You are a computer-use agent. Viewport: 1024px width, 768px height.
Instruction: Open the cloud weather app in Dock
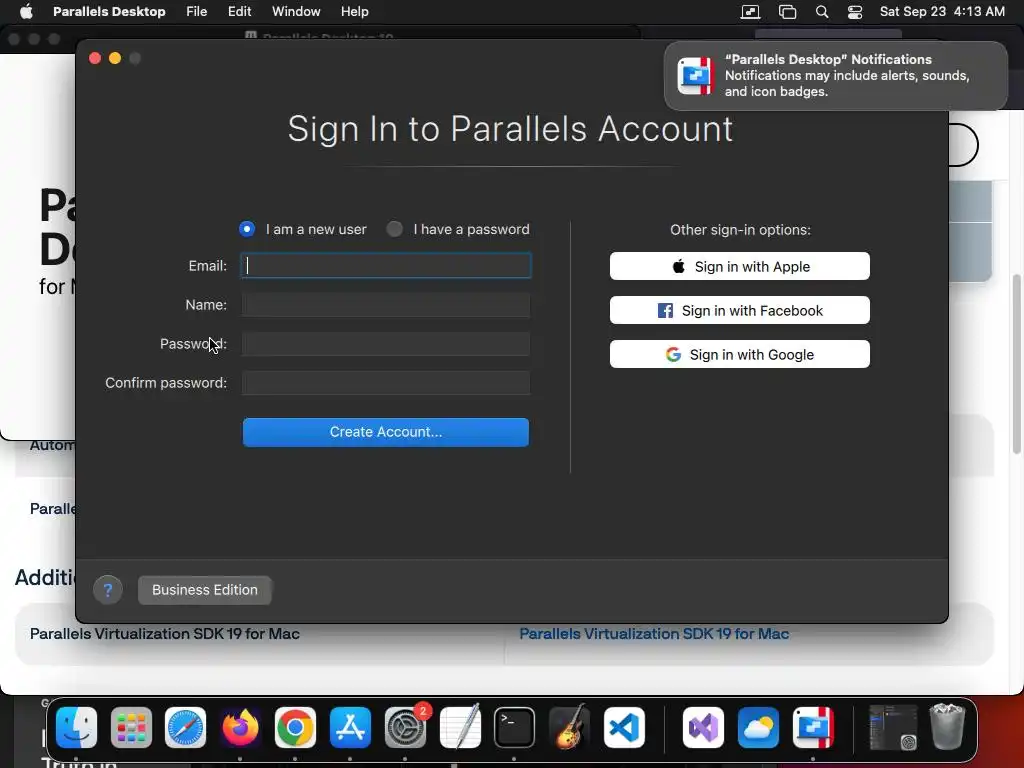click(x=758, y=728)
